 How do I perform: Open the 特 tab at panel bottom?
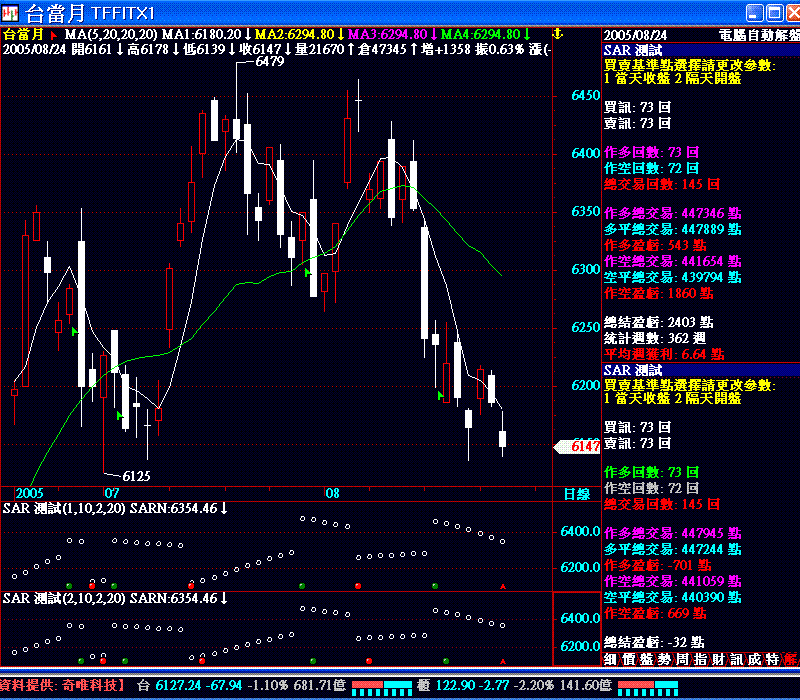pyautogui.click(x=772, y=659)
